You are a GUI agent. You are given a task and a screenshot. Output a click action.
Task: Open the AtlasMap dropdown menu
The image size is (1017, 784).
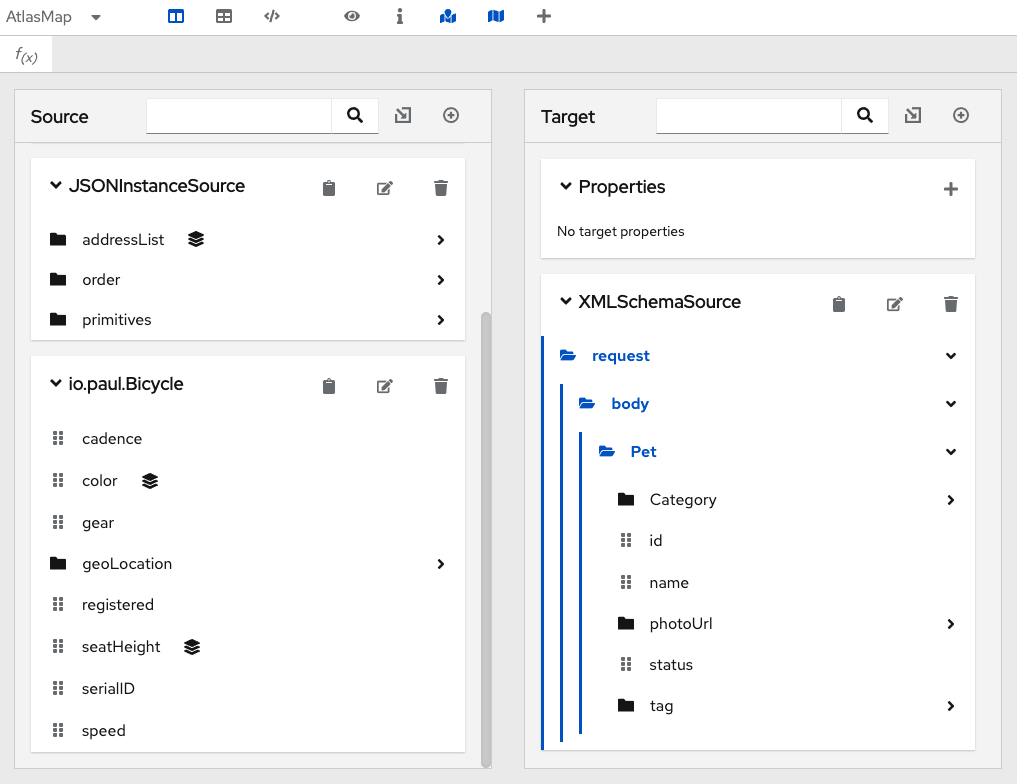(96, 17)
